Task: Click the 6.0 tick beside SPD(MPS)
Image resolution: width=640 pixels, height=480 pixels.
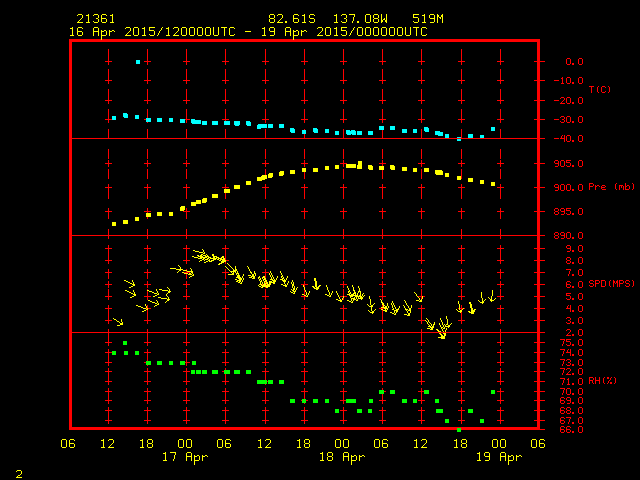Action: coord(574,284)
